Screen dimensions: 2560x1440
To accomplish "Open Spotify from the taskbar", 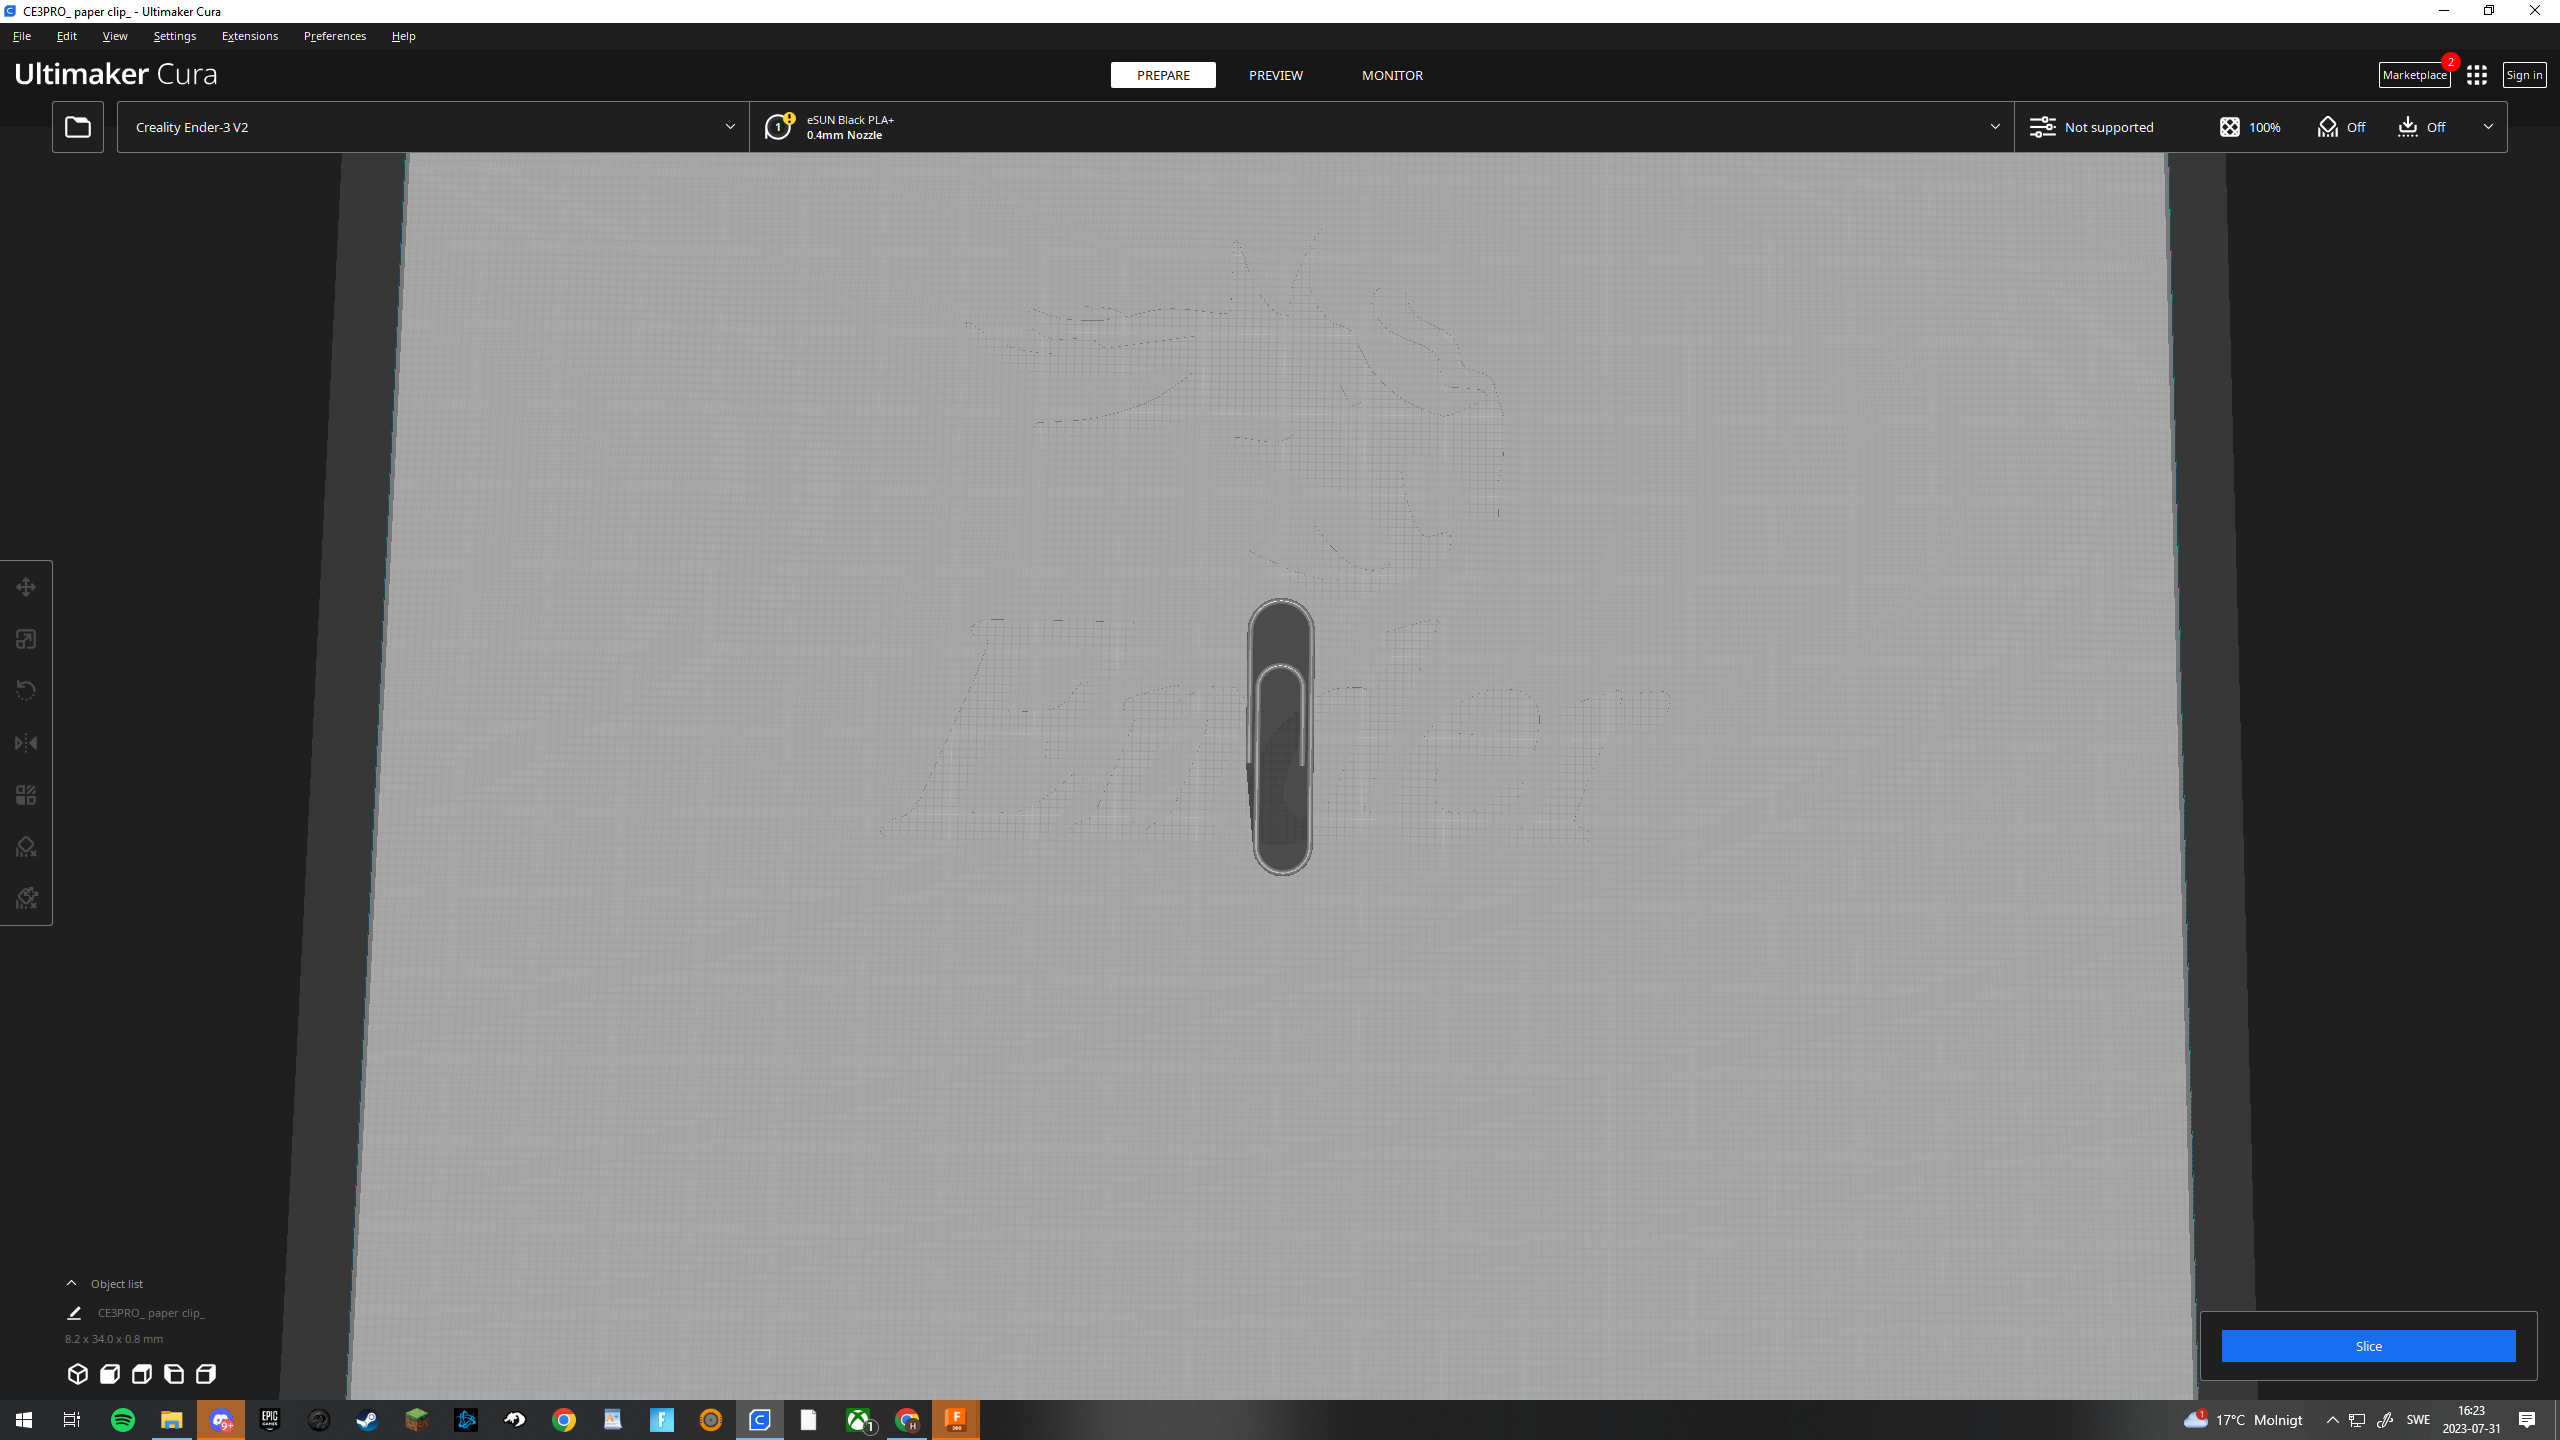I will click(123, 1420).
